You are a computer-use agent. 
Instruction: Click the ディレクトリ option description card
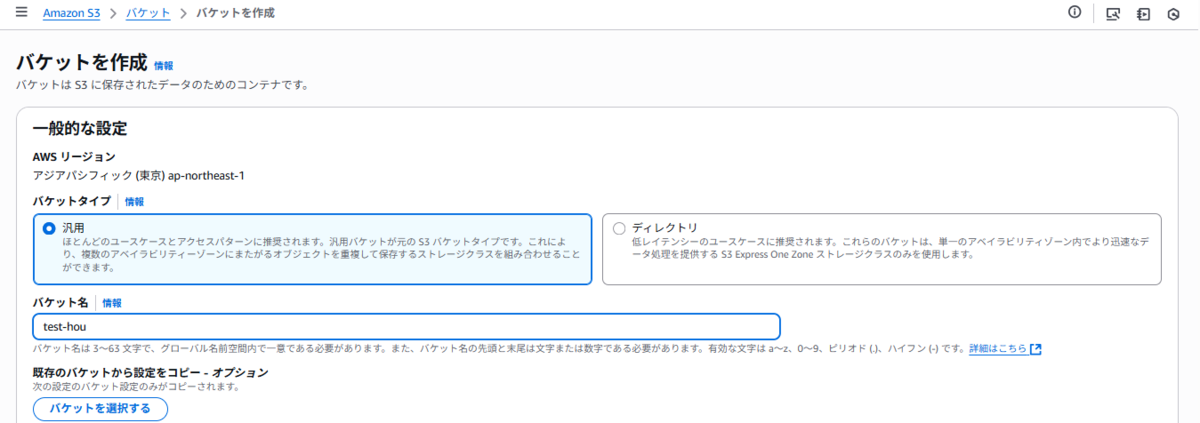[x=882, y=249]
